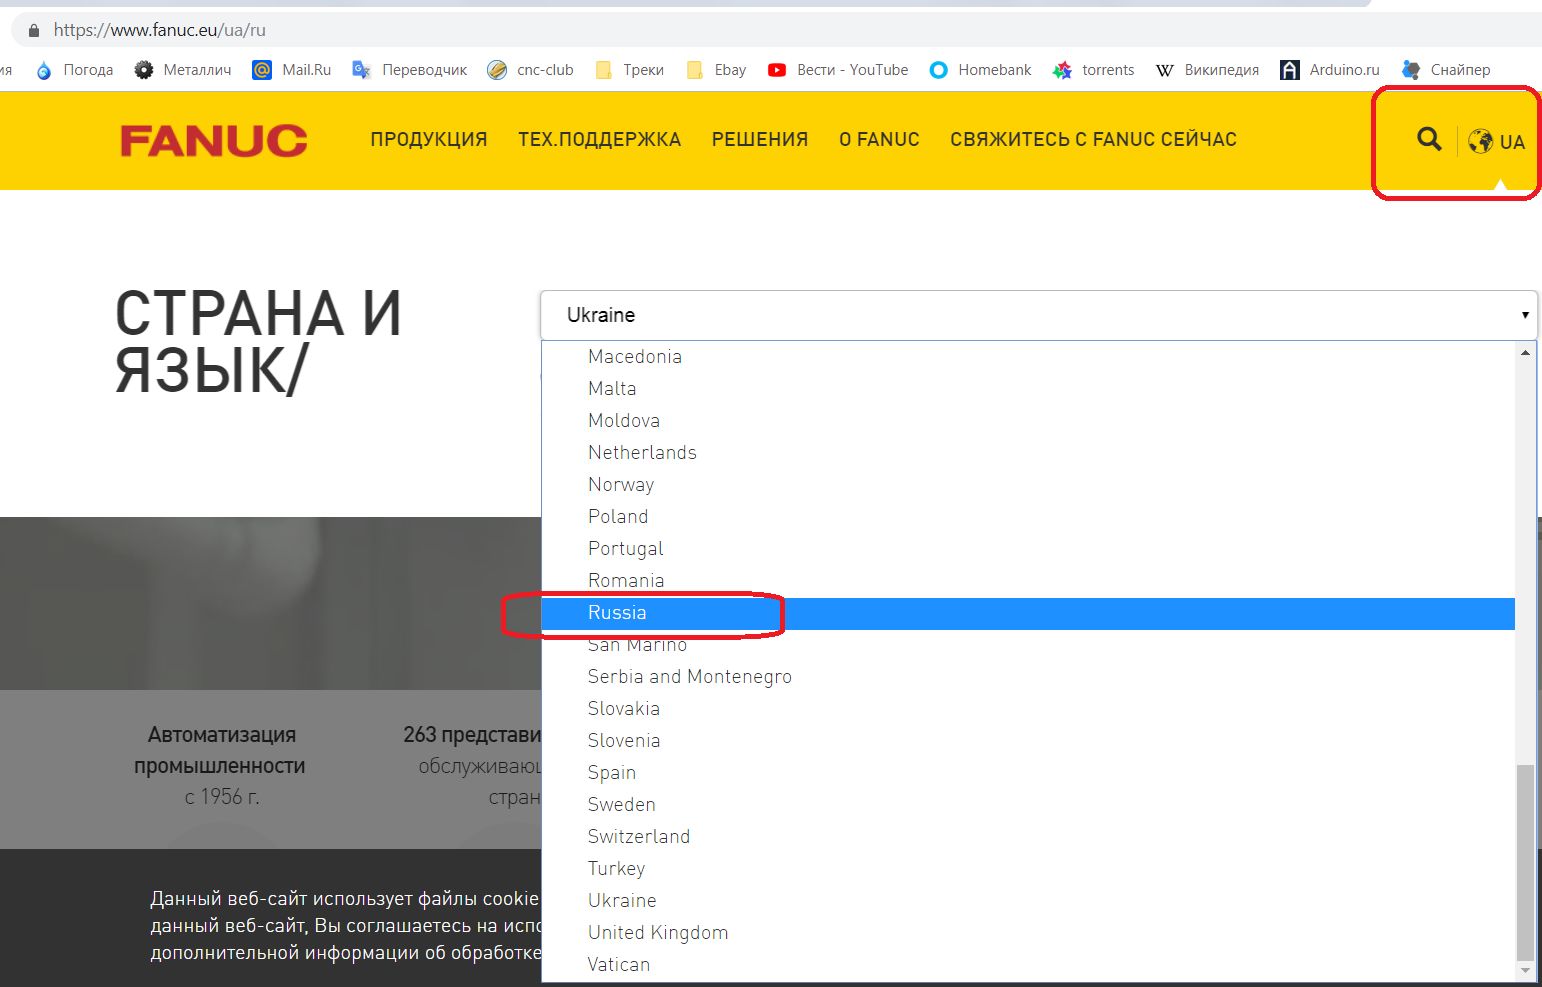Click the dropdown list scroll-down arrow
This screenshot has width=1542, height=987.
coord(1525,971)
